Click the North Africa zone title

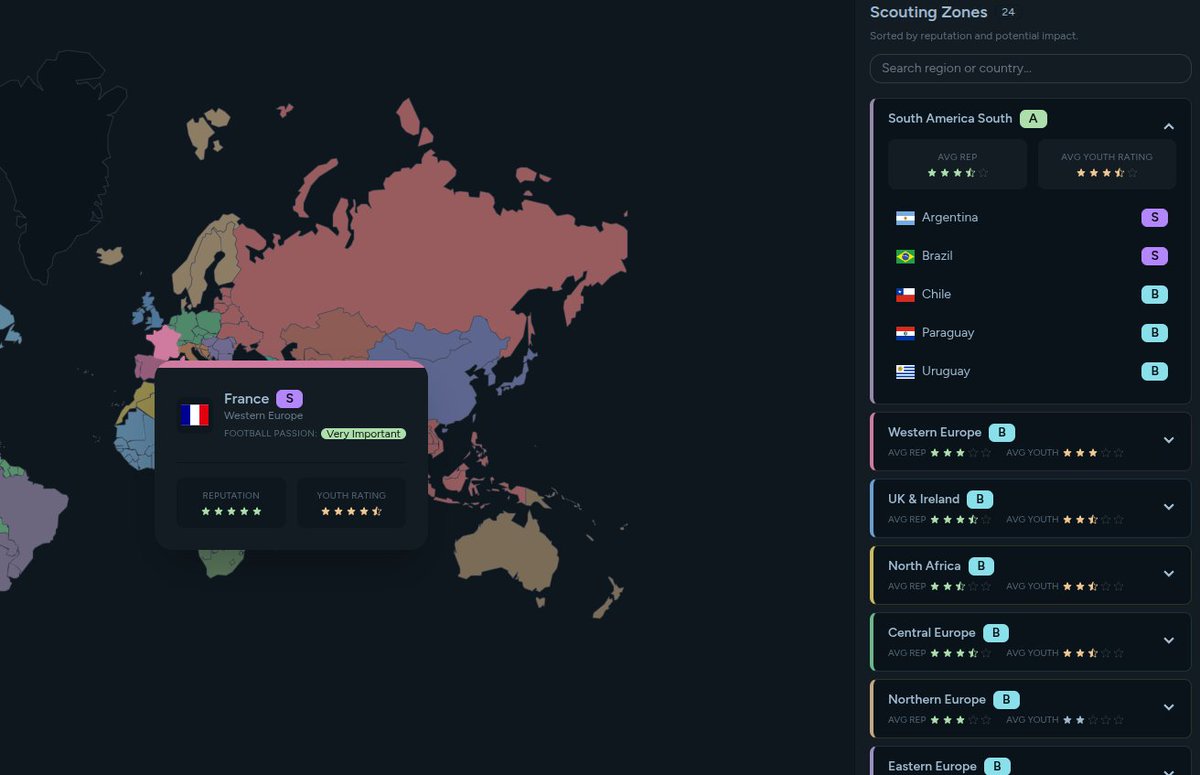(x=924, y=566)
